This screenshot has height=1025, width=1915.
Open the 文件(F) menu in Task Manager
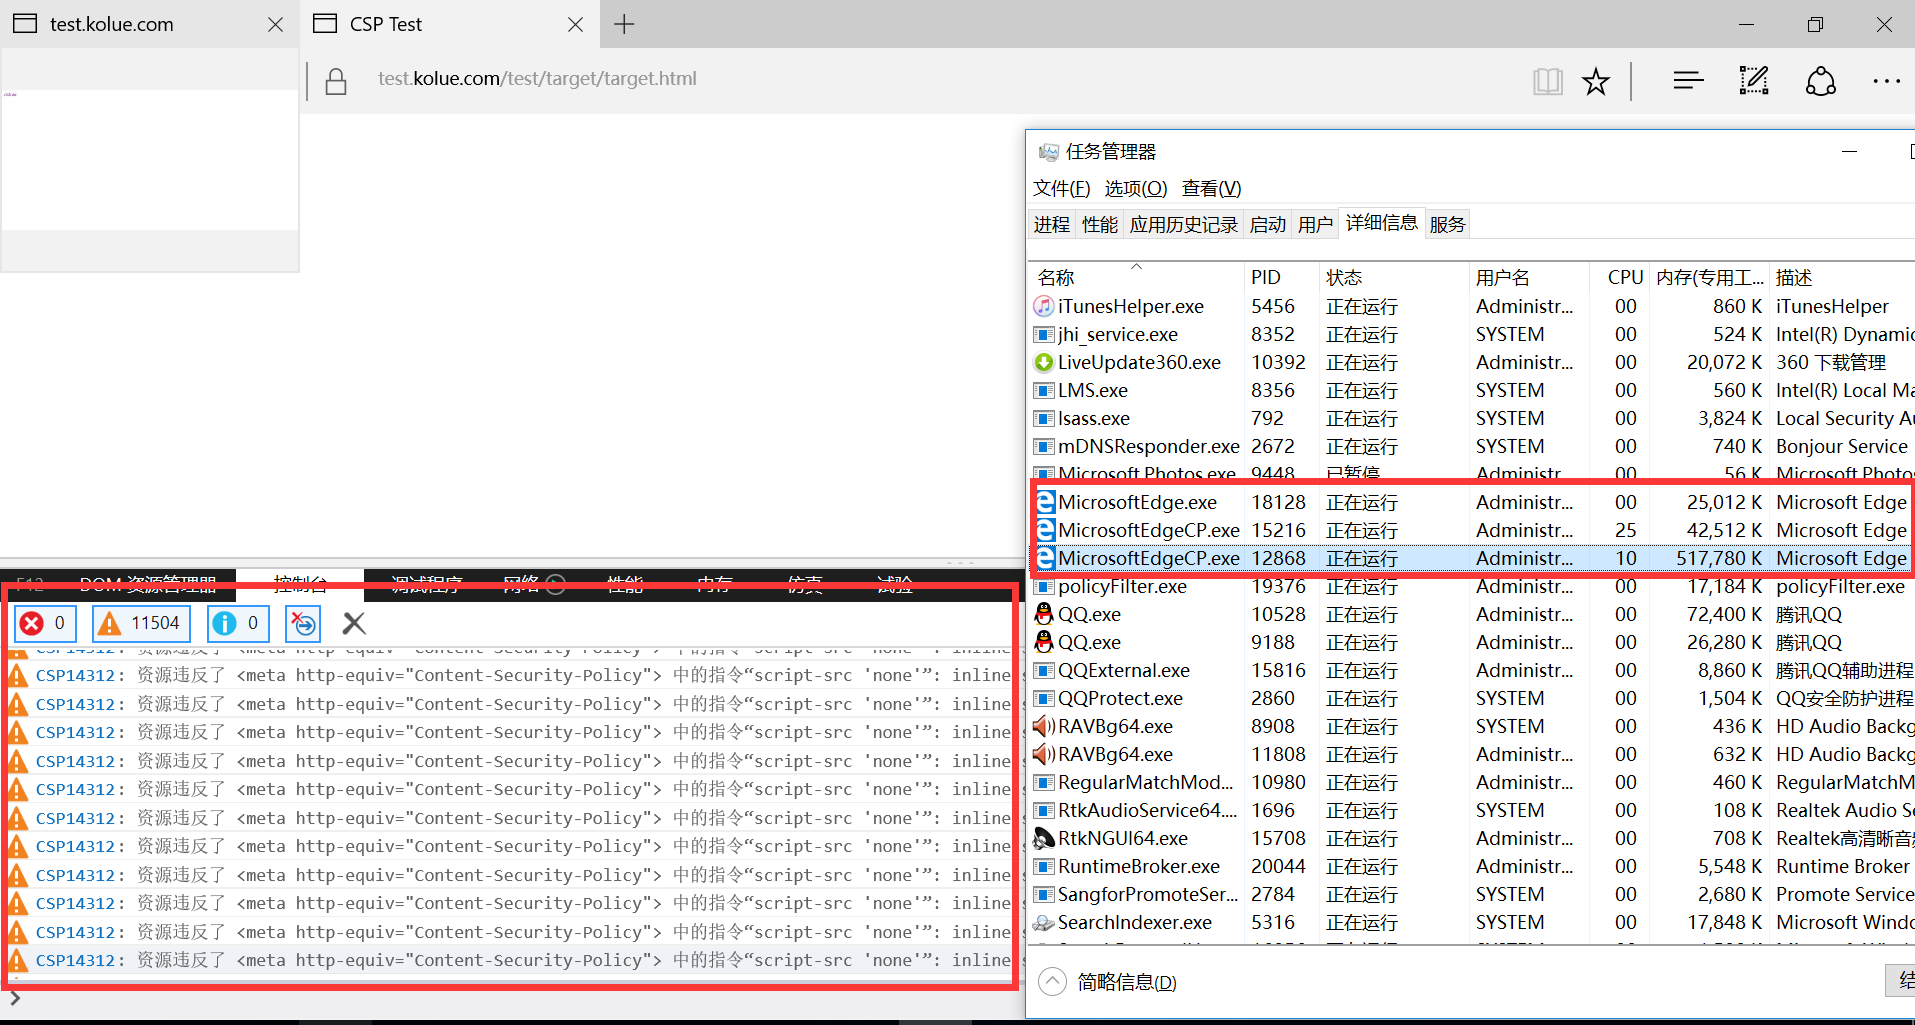click(1061, 189)
